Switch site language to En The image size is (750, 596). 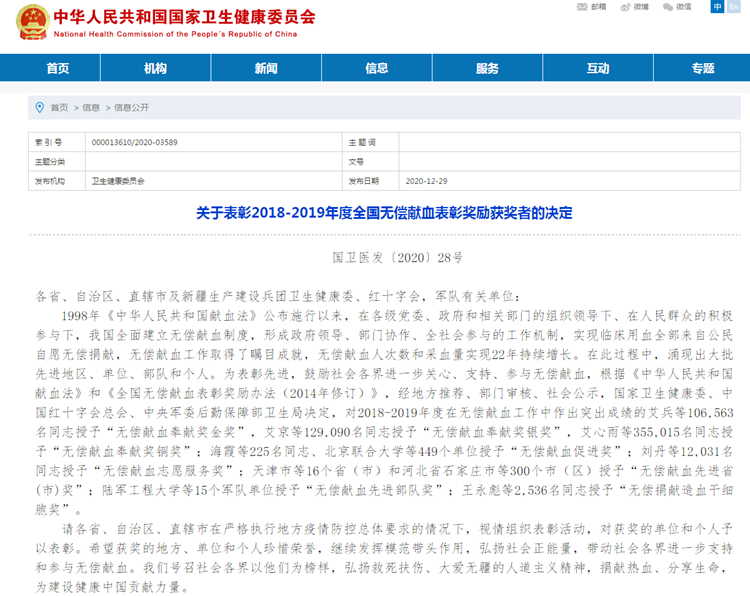click(x=733, y=6)
